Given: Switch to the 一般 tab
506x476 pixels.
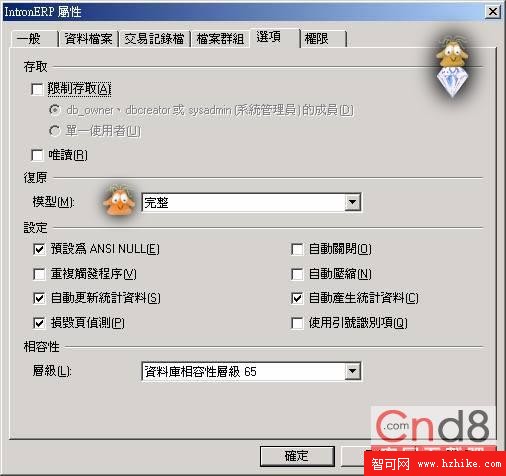Looking at the screenshot, I should click(x=33, y=39).
